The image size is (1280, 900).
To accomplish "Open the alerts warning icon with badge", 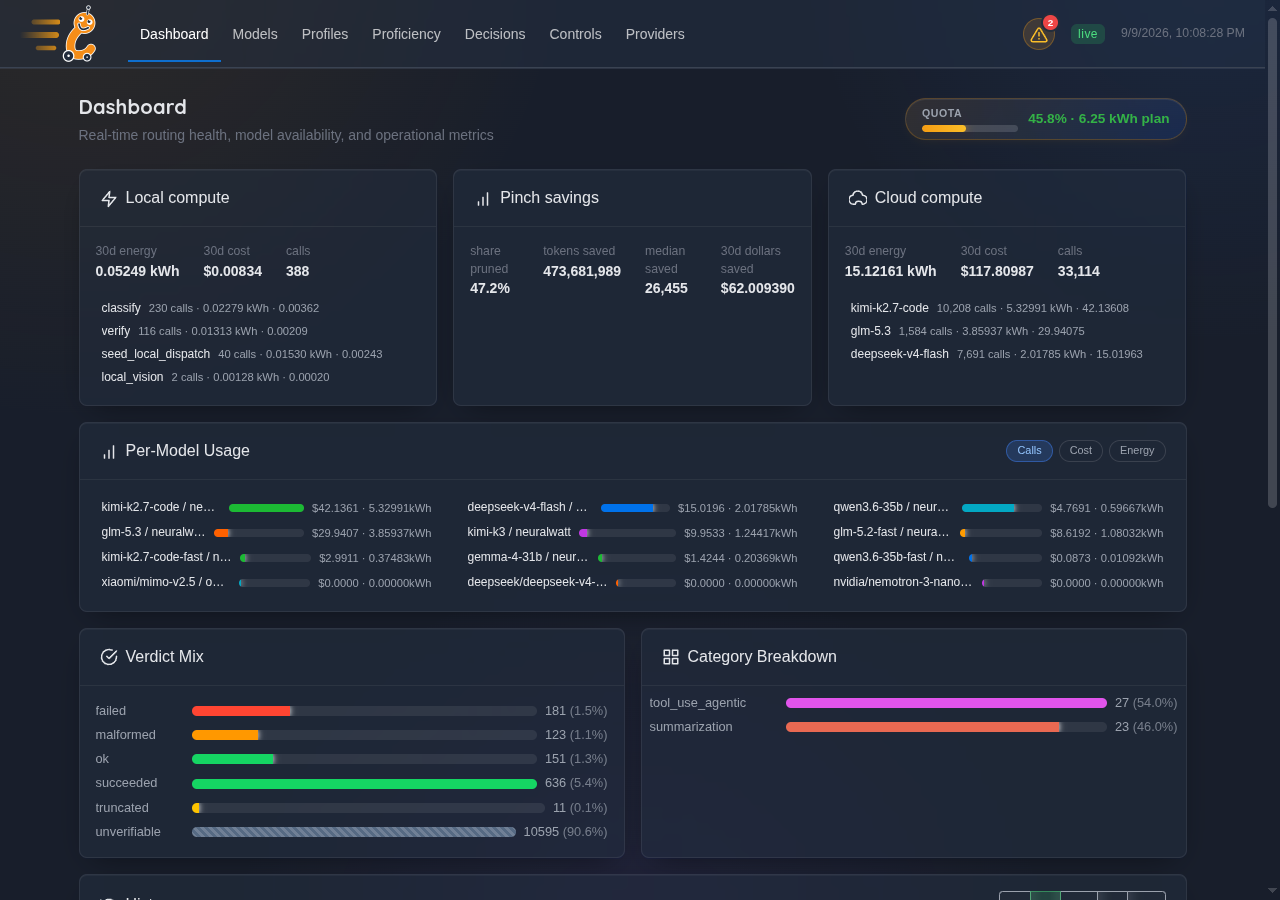I will coord(1039,34).
